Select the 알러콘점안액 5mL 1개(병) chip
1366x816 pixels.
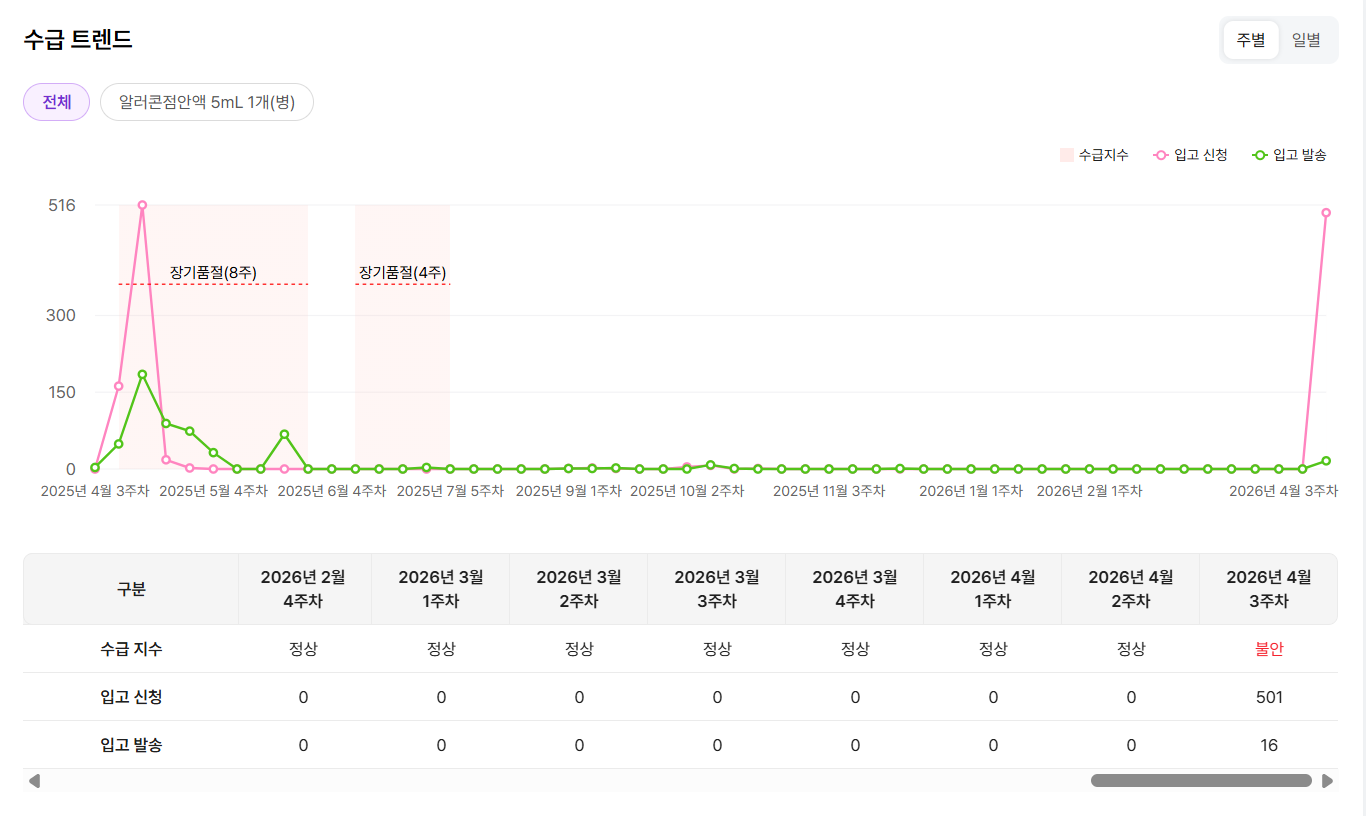point(207,102)
